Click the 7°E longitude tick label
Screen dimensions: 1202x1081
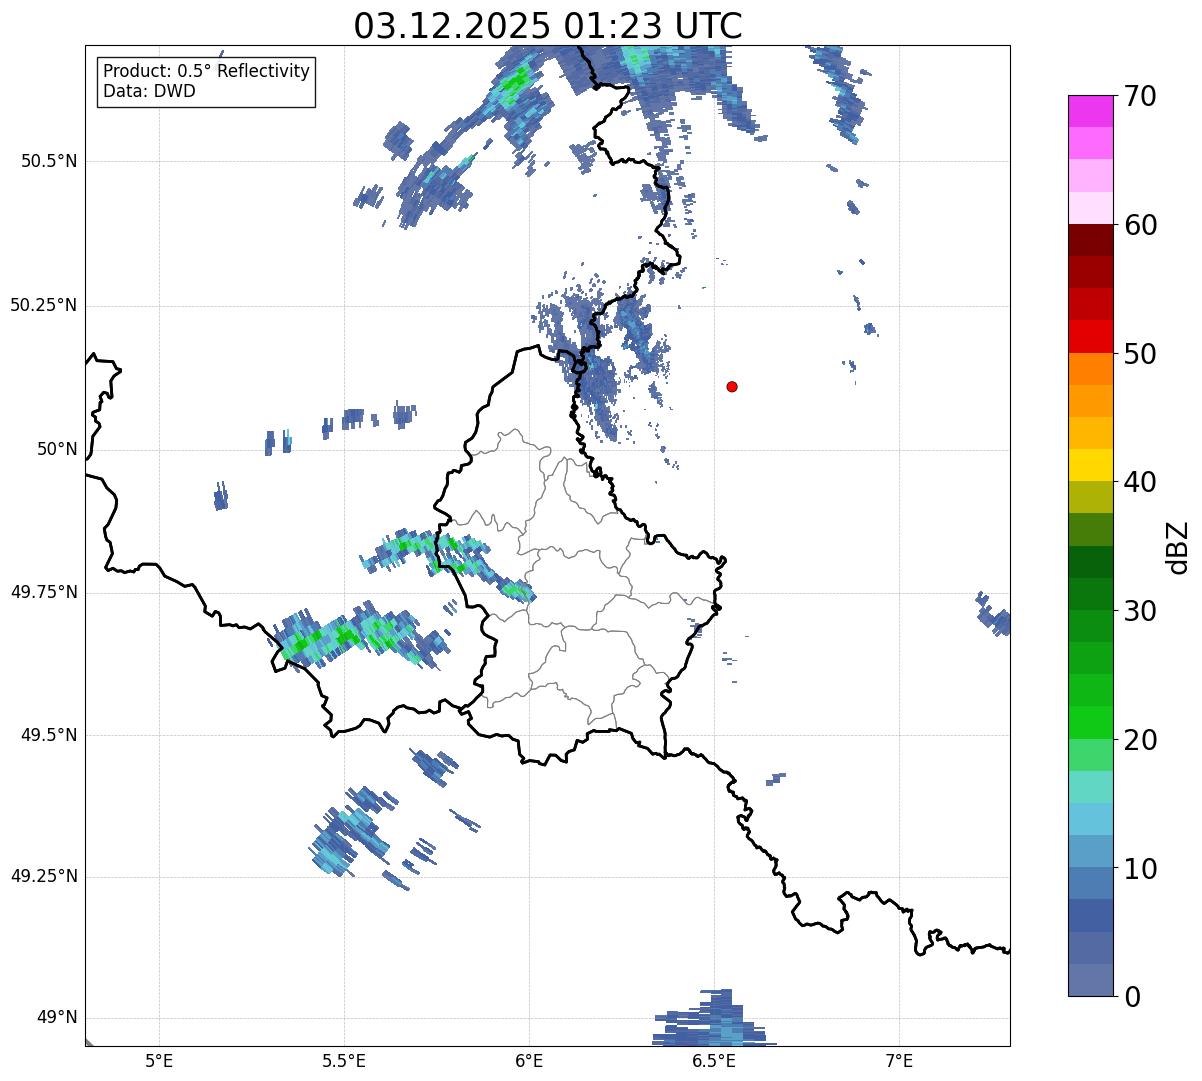coord(899,1060)
